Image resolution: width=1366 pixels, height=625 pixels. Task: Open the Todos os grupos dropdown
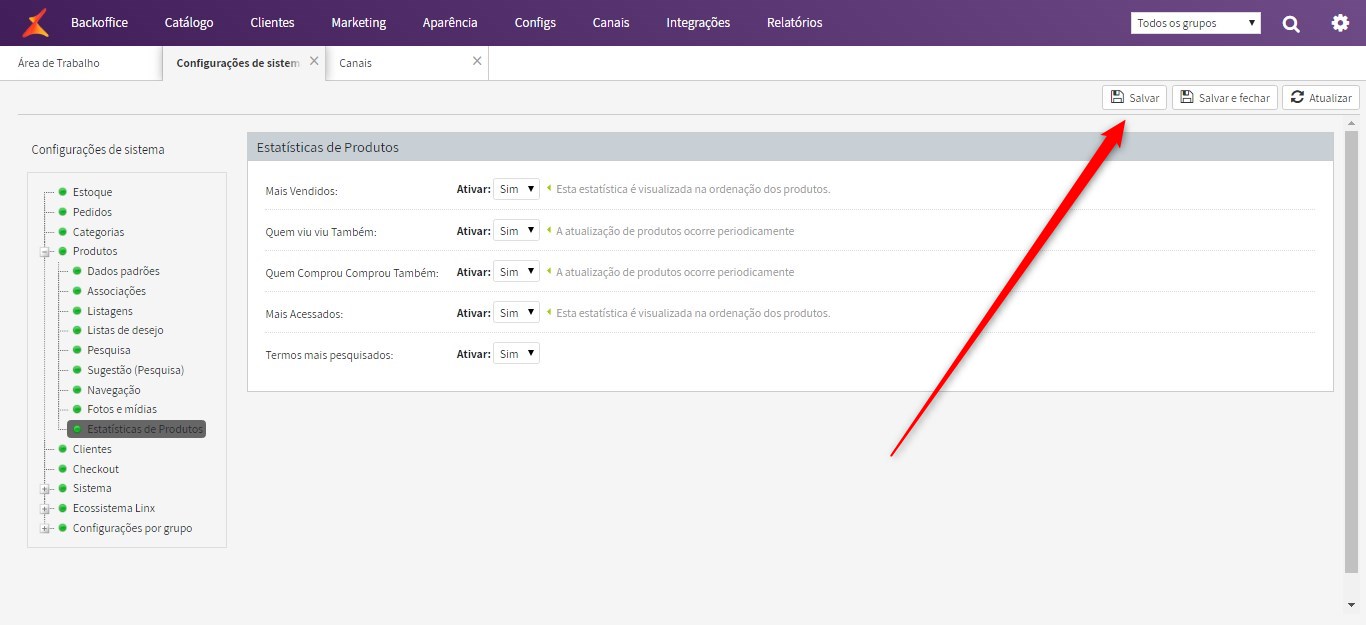[x=1196, y=23]
